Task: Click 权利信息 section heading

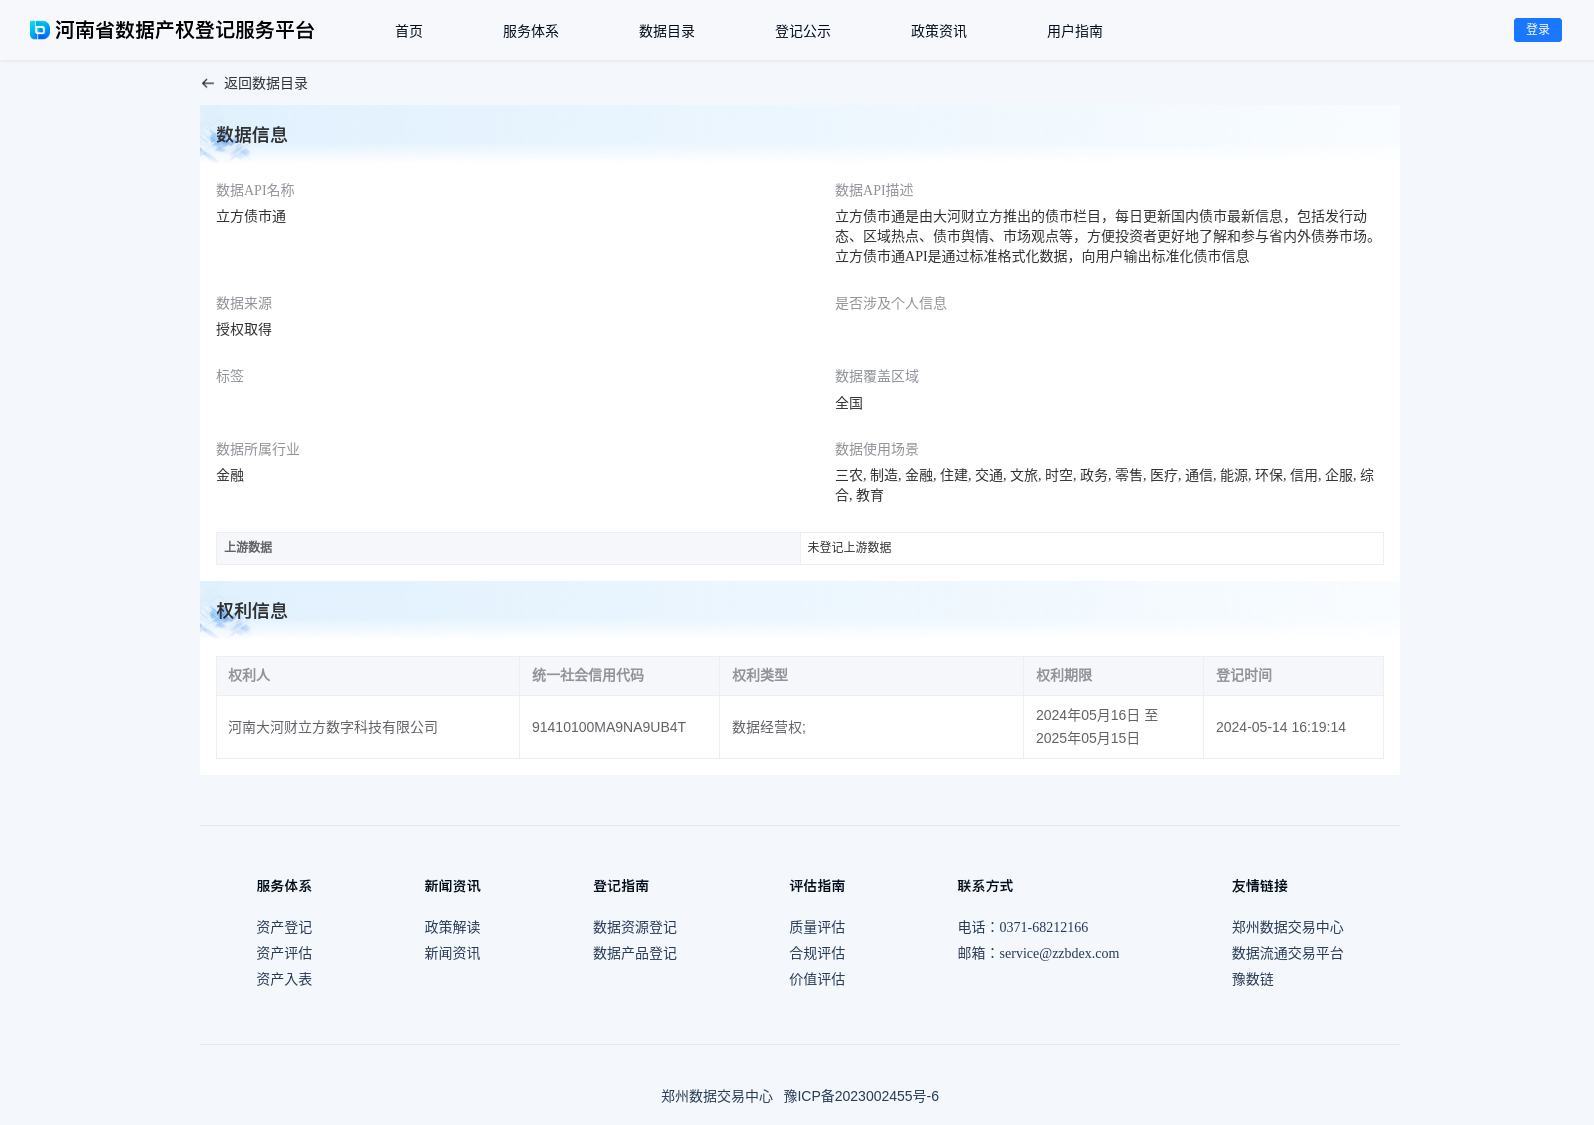Action: click(252, 611)
